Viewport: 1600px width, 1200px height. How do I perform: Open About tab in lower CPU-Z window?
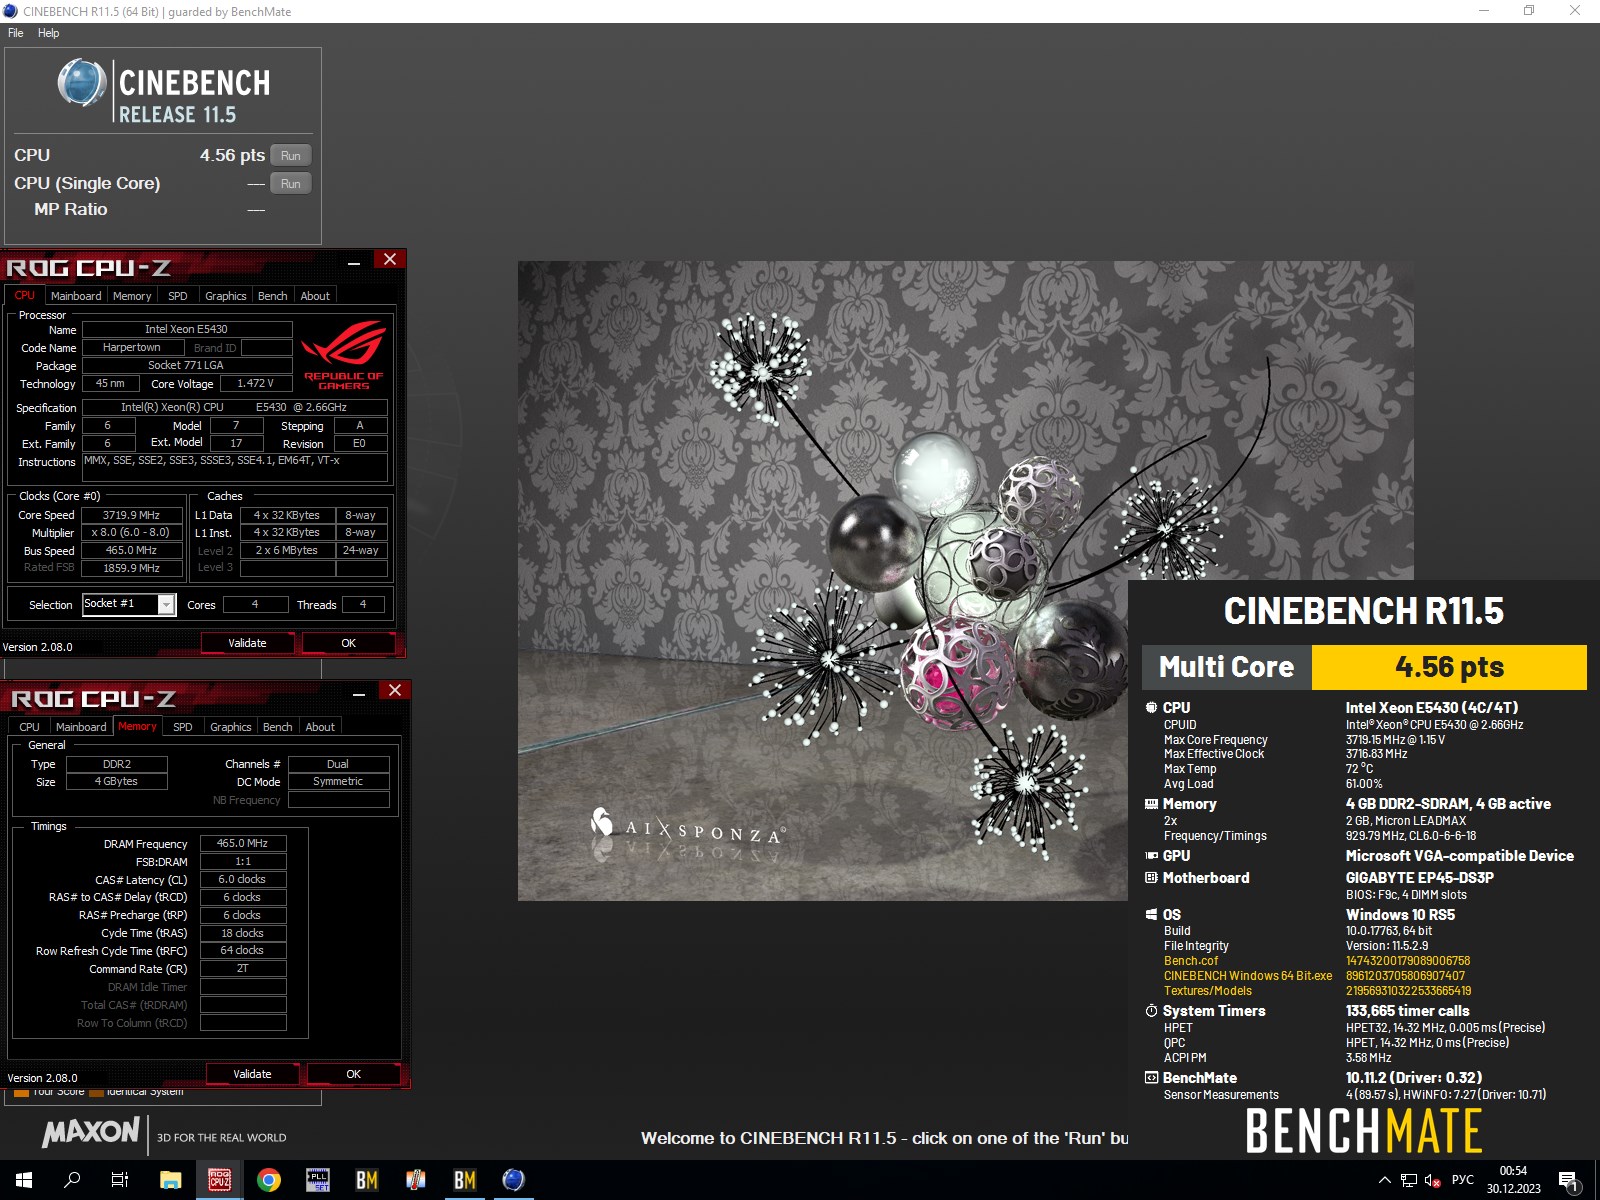[x=320, y=727]
